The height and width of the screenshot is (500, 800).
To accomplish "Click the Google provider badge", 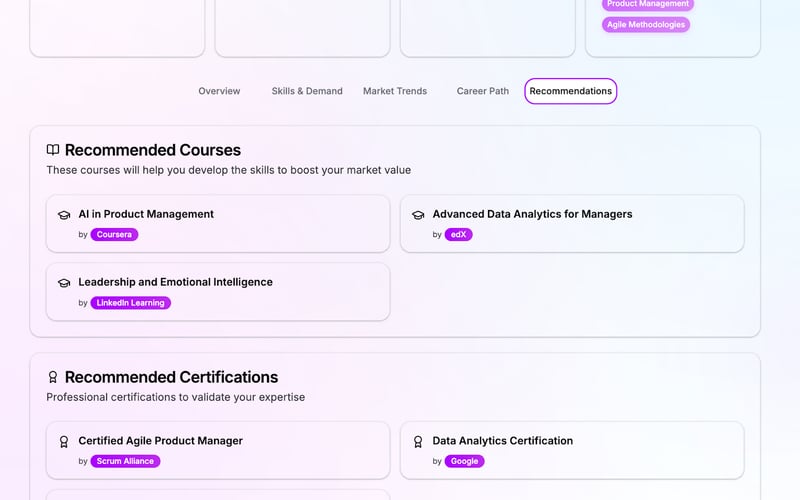I will point(464,461).
